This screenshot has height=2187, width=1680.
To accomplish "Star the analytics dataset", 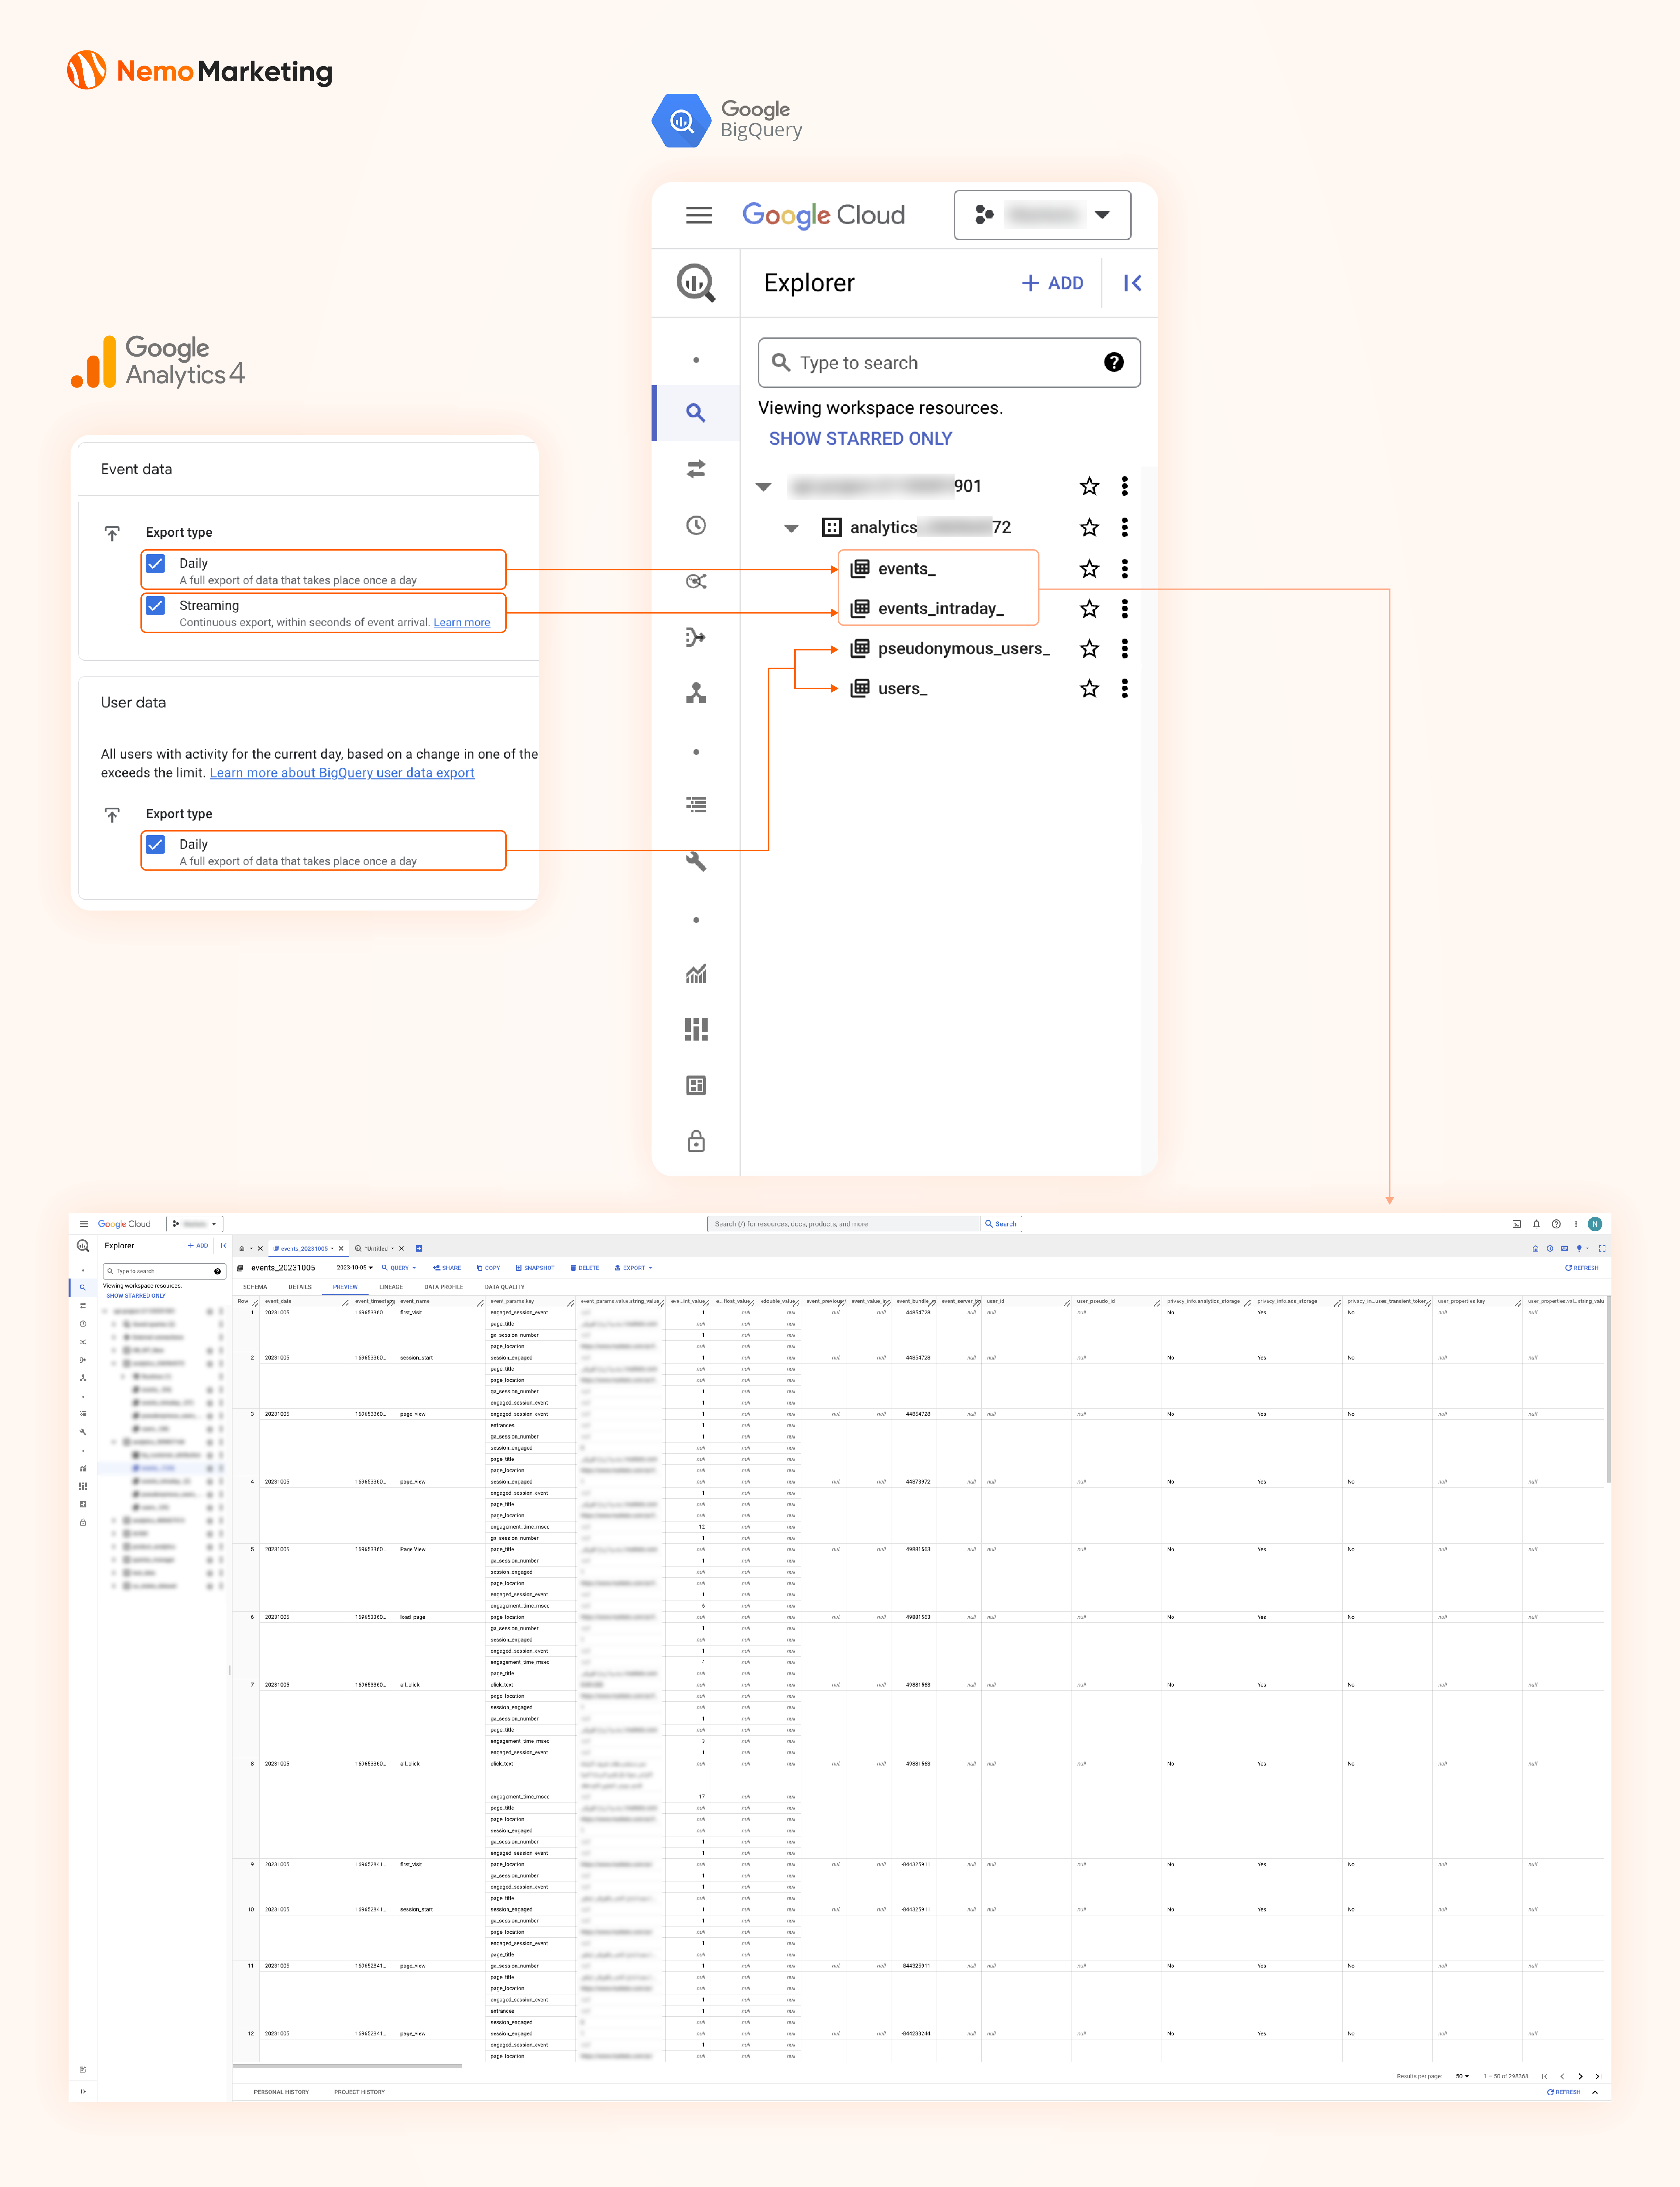I will click(x=1089, y=527).
